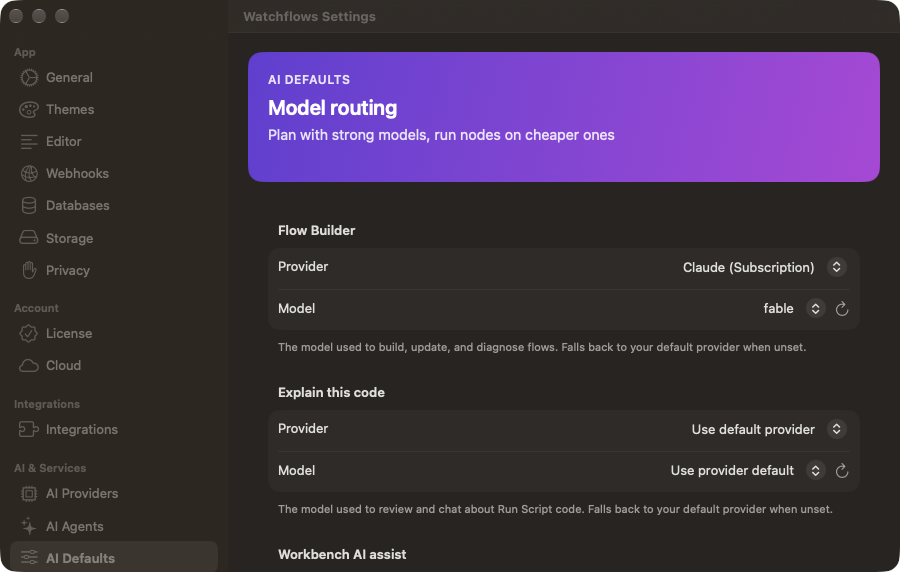Close the Watchflows Settings window
Viewport: 900px width, 572px height.
point(16,16)
